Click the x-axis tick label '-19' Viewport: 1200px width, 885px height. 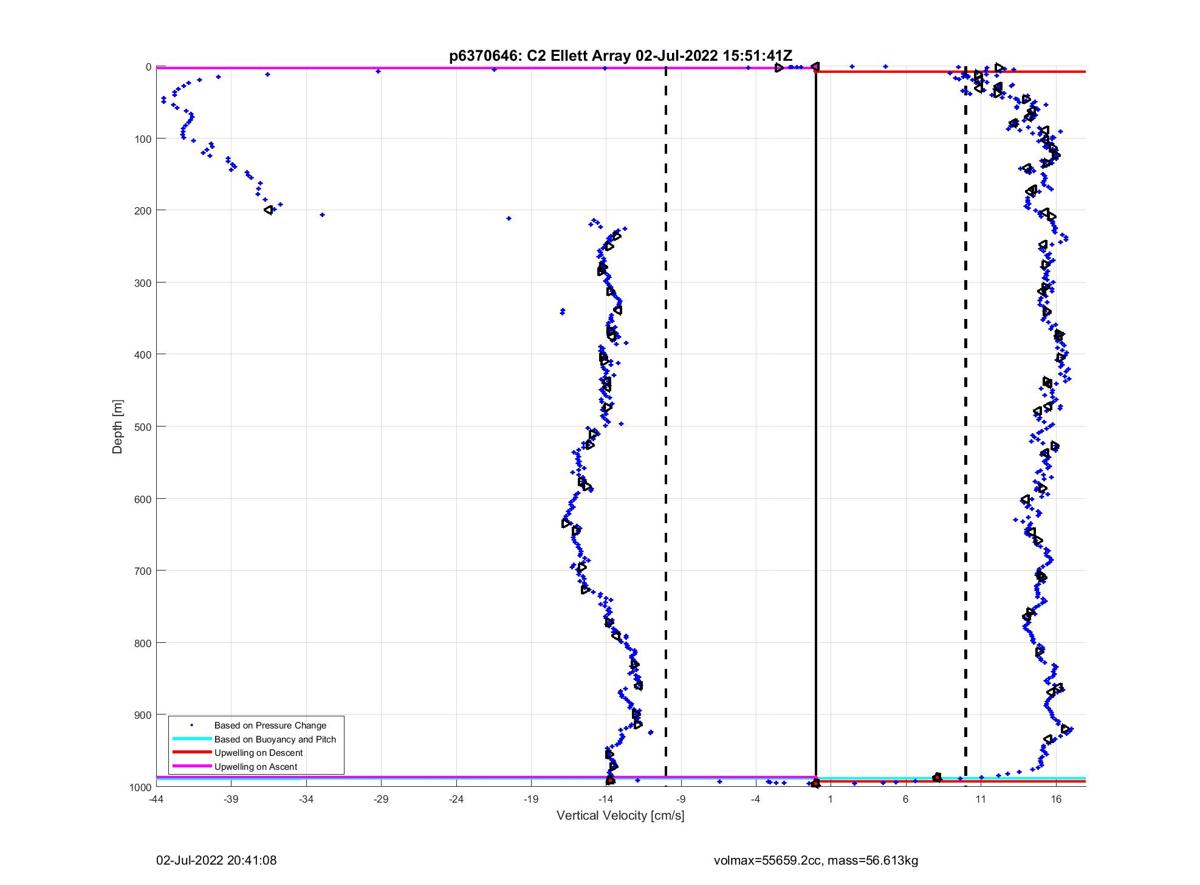pos(531,799)
